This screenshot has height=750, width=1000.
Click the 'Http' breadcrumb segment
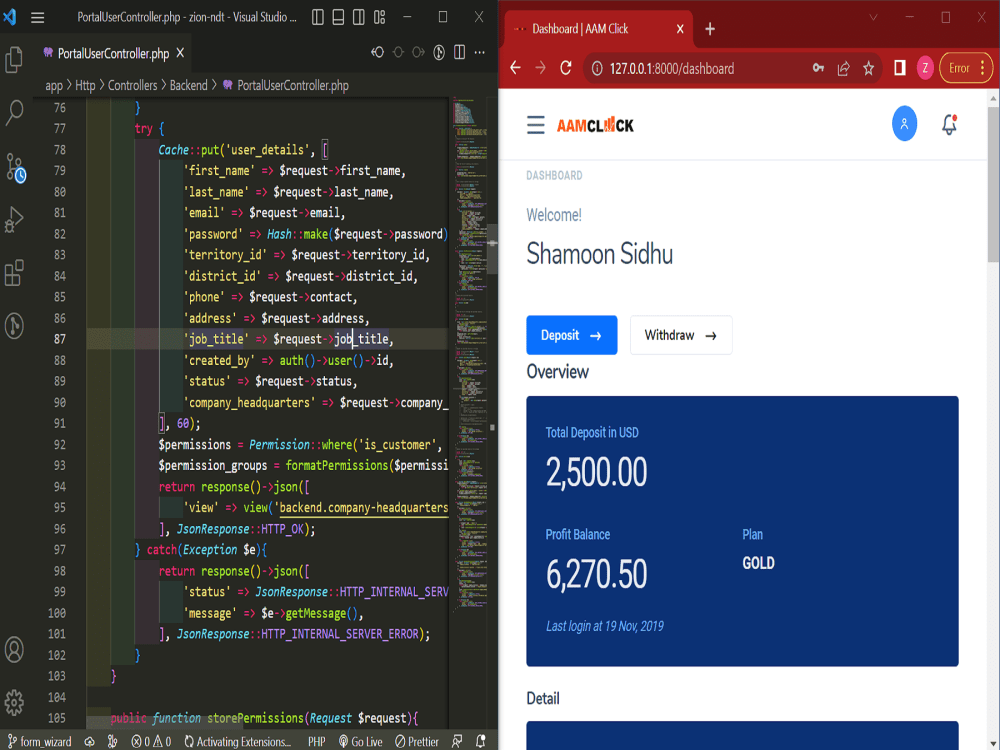[85, 85]
